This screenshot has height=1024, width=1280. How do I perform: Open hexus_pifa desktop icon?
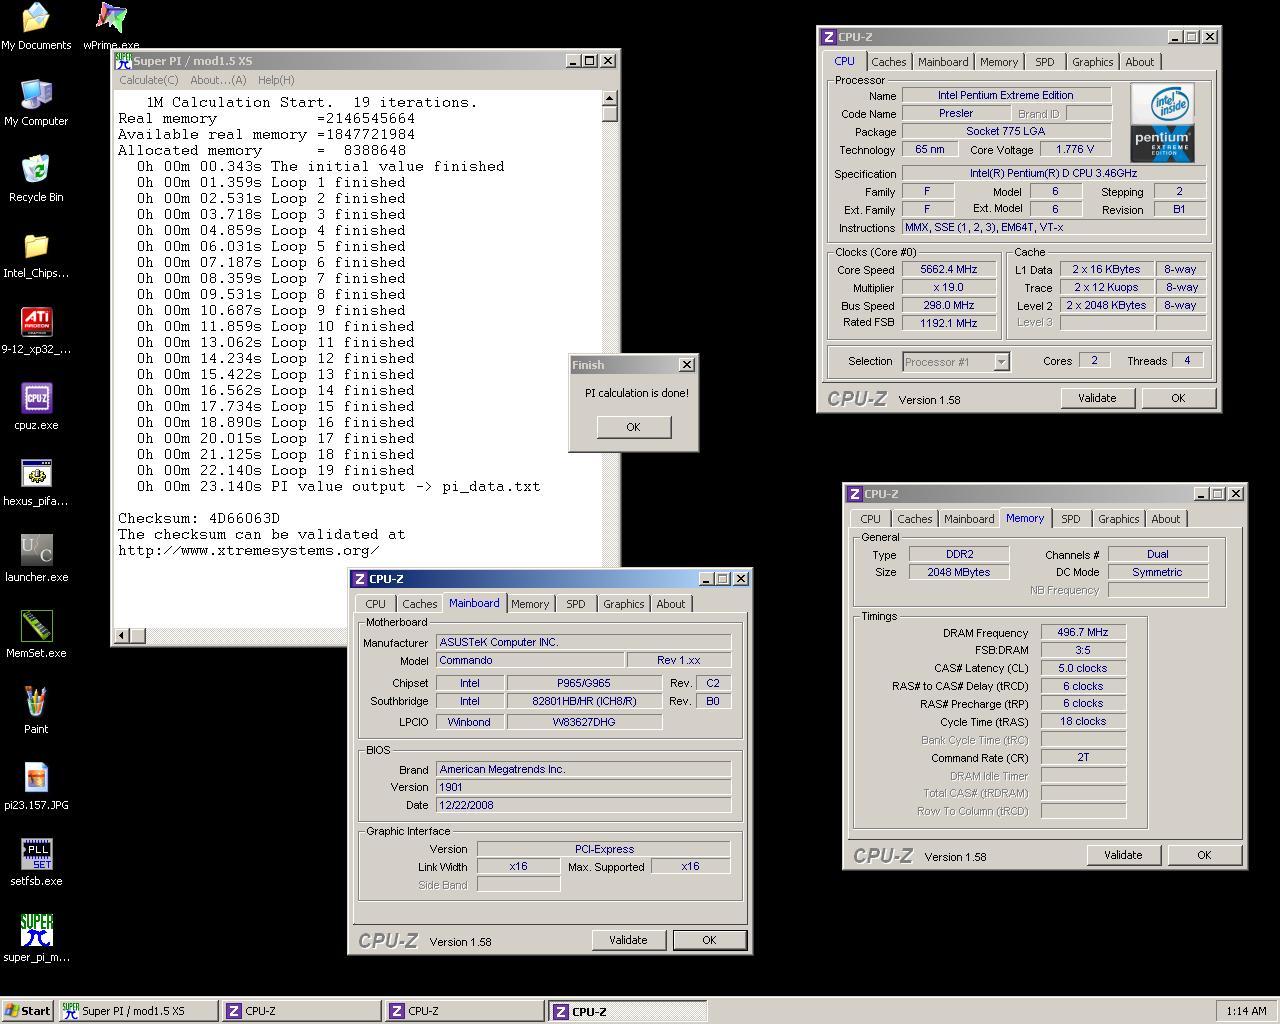36,482
